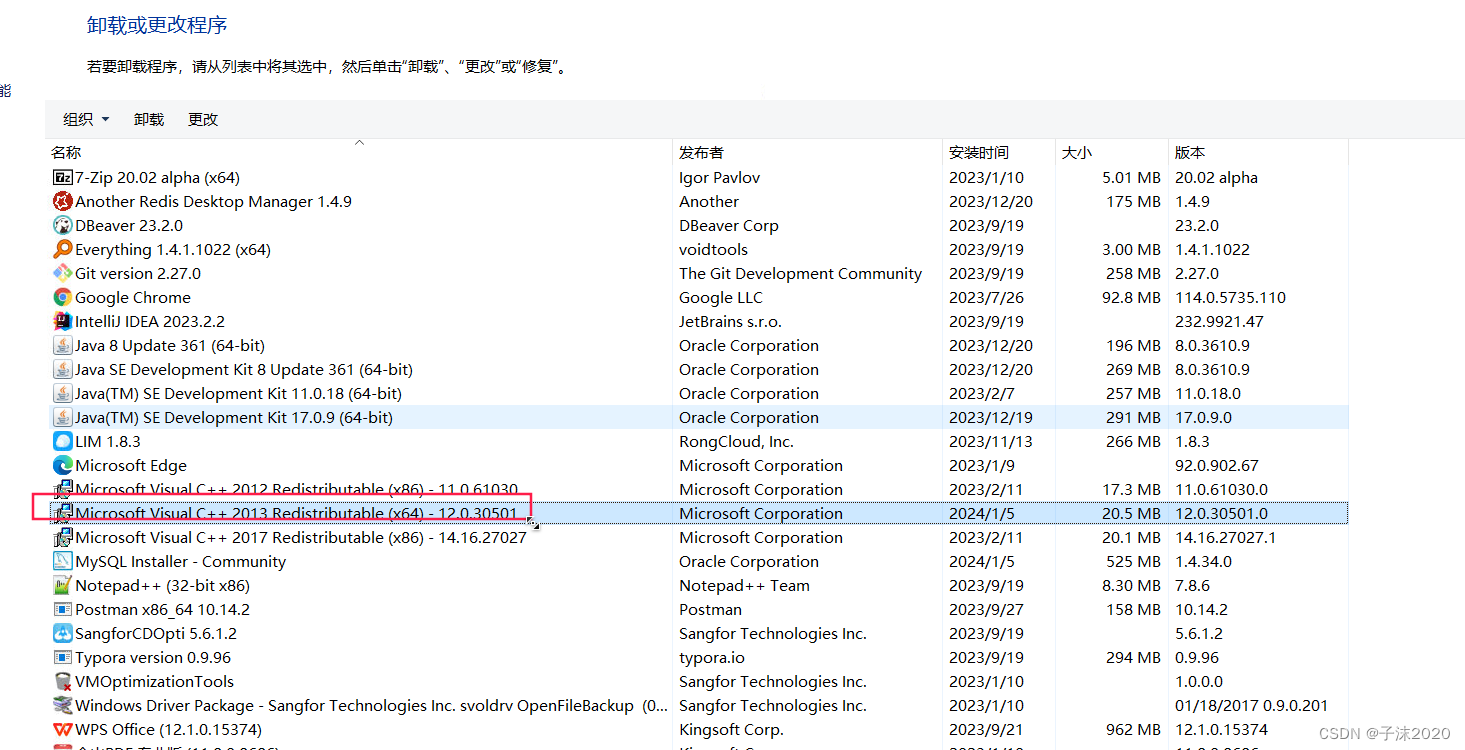Click version 114.0.5735.110
1465x750 pixels.
(x=1230, y=297)
